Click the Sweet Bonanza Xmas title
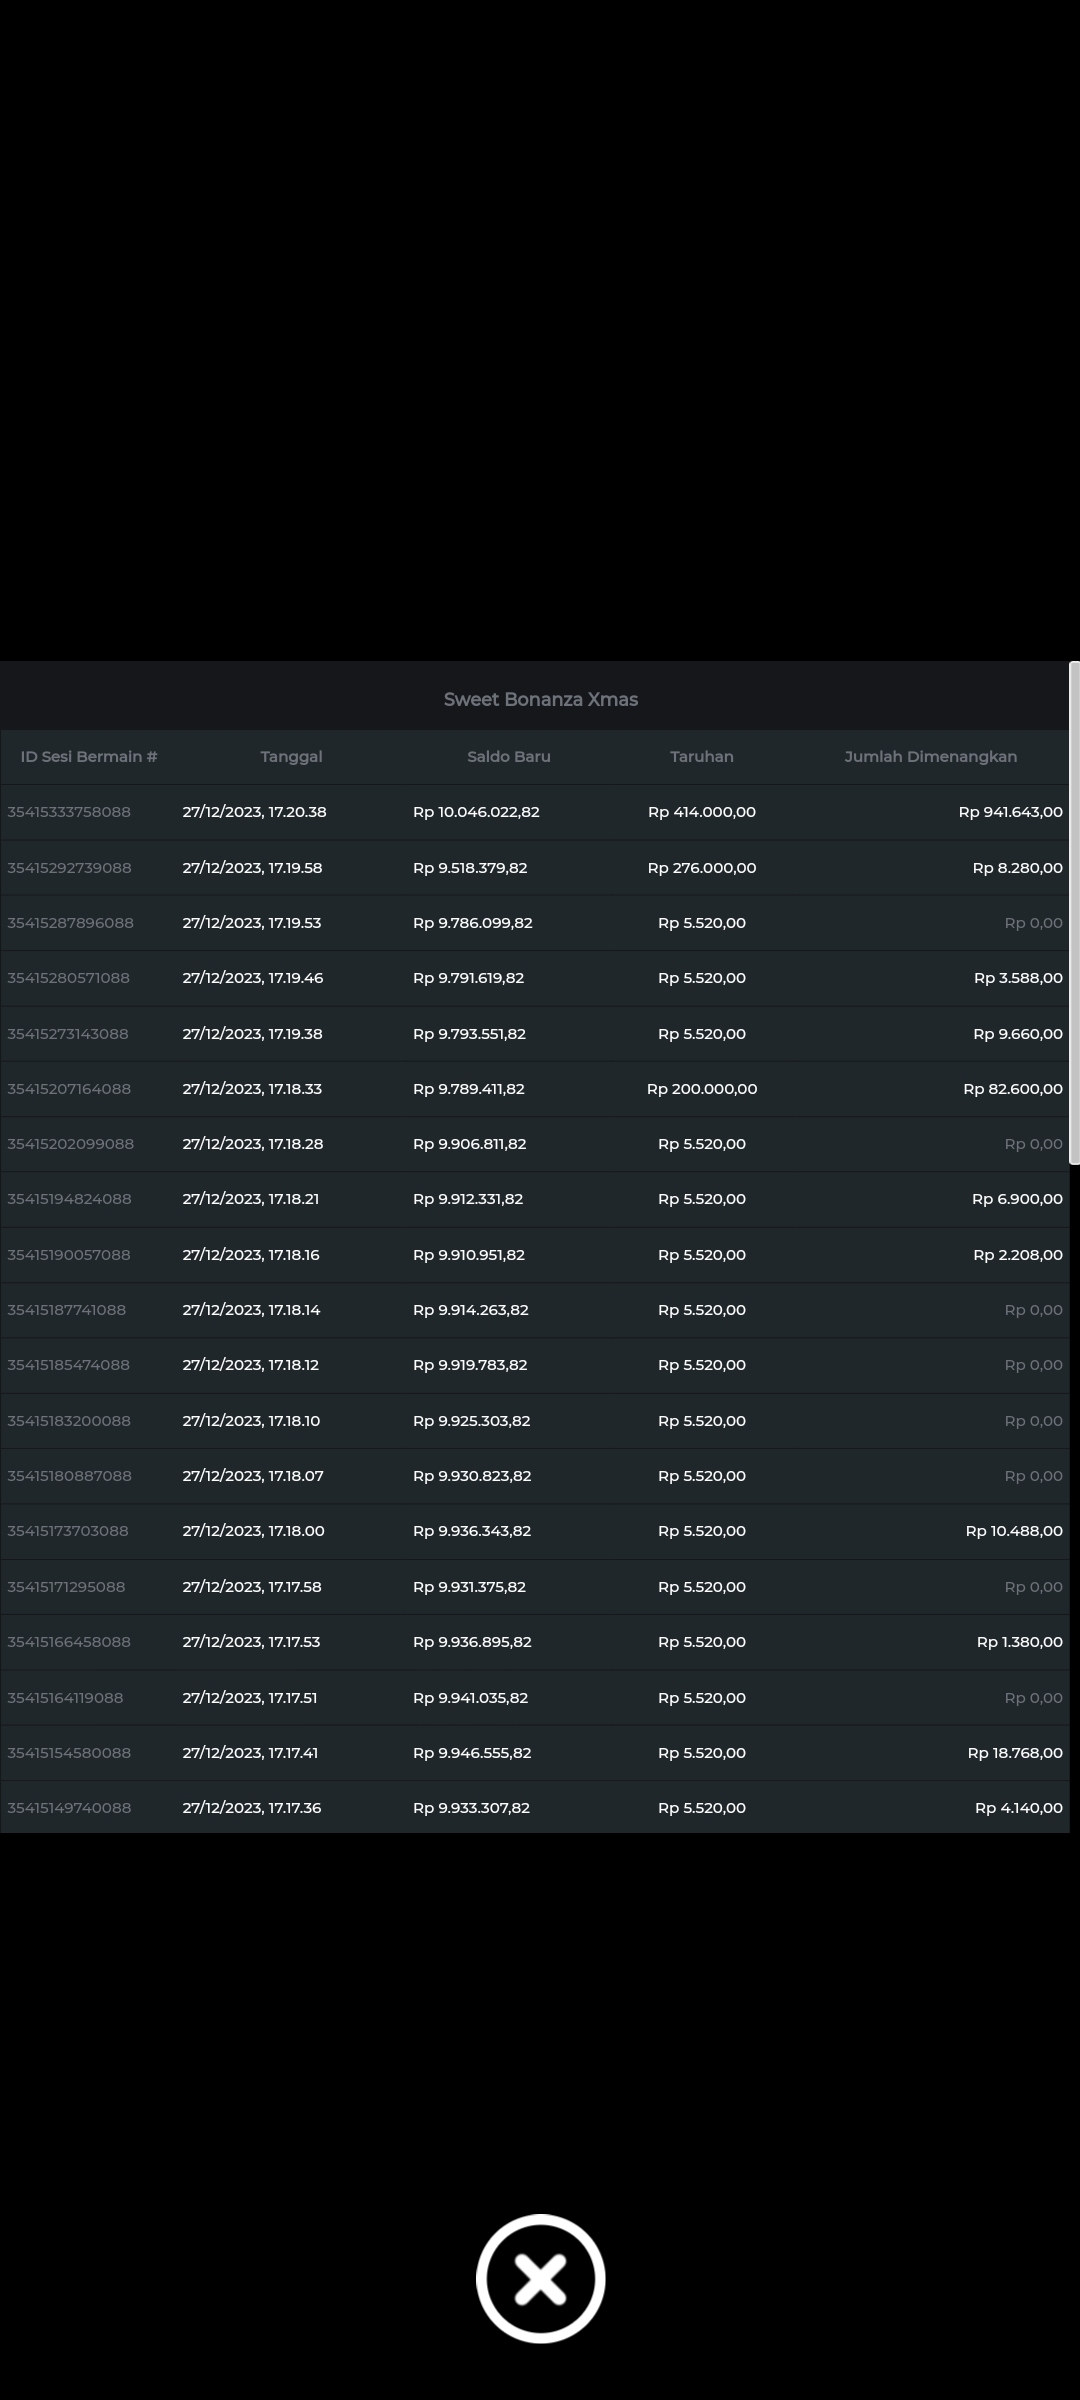Image resolution: width=1080 pixels, height=2400 pixels. (x=540, y=700)
